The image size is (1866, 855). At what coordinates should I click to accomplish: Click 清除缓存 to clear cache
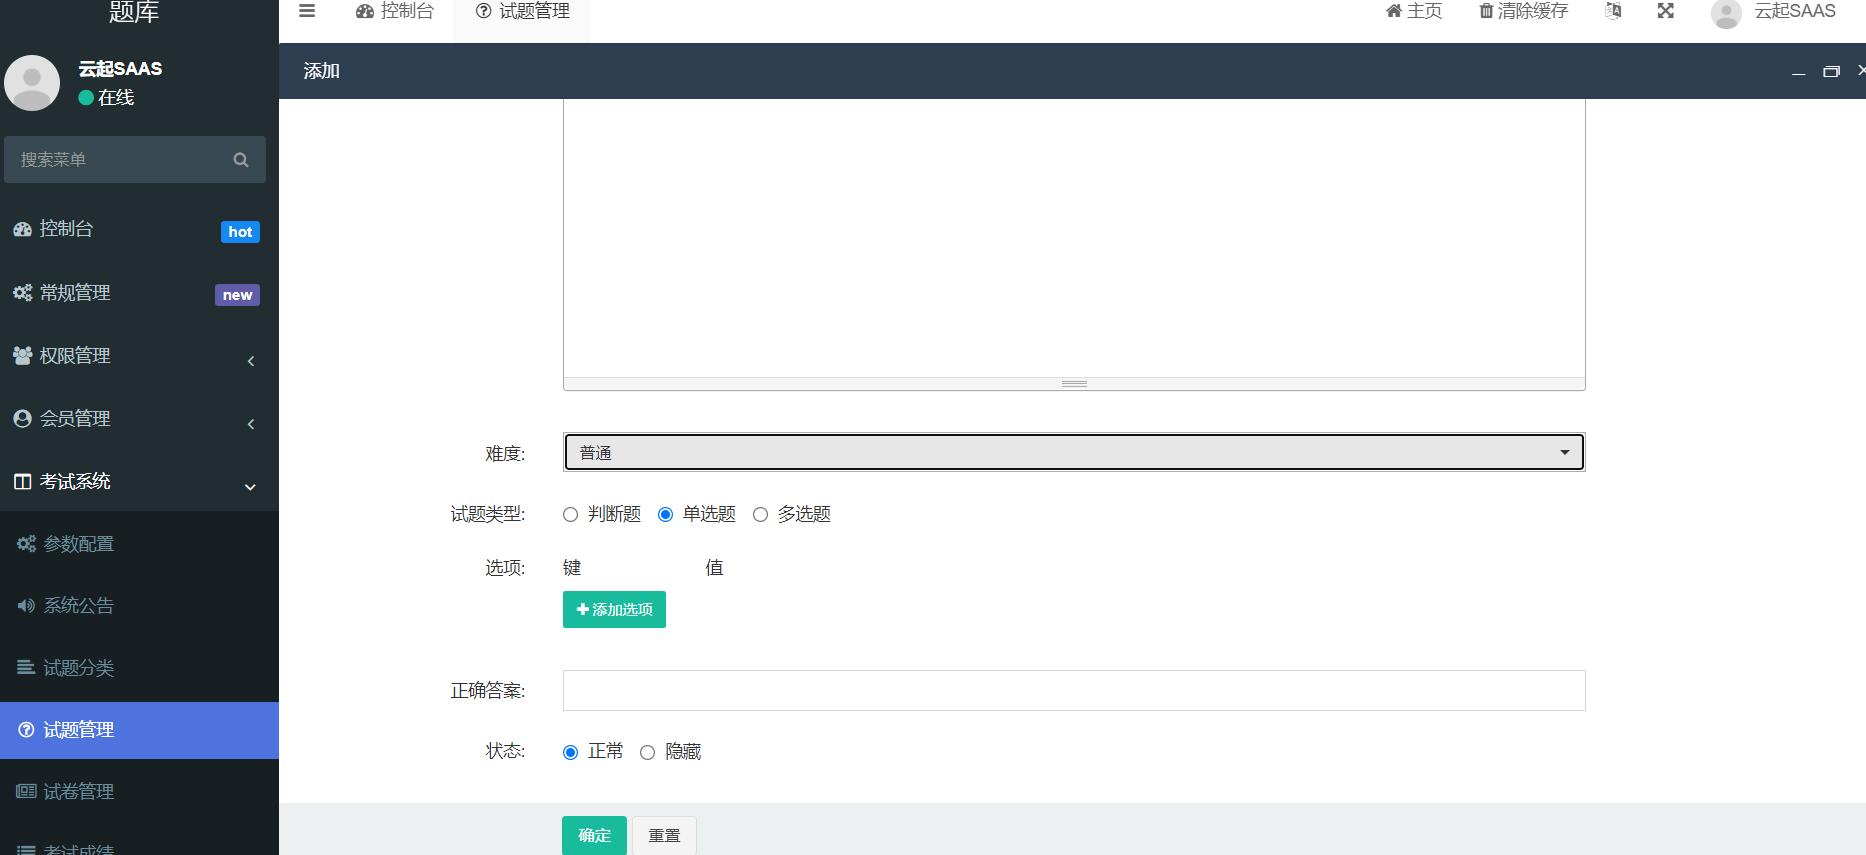(x=1523, y=11)
